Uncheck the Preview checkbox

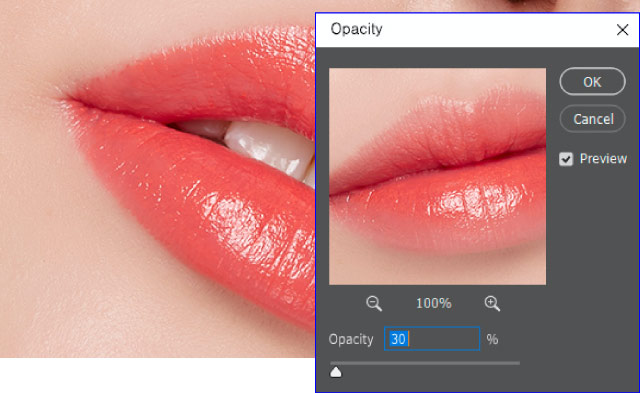566,159
